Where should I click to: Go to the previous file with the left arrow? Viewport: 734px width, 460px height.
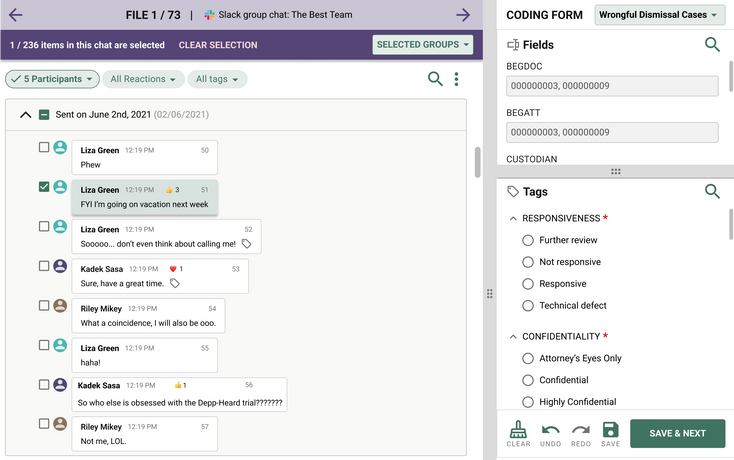pyautogui.click(x=15, y=15)
